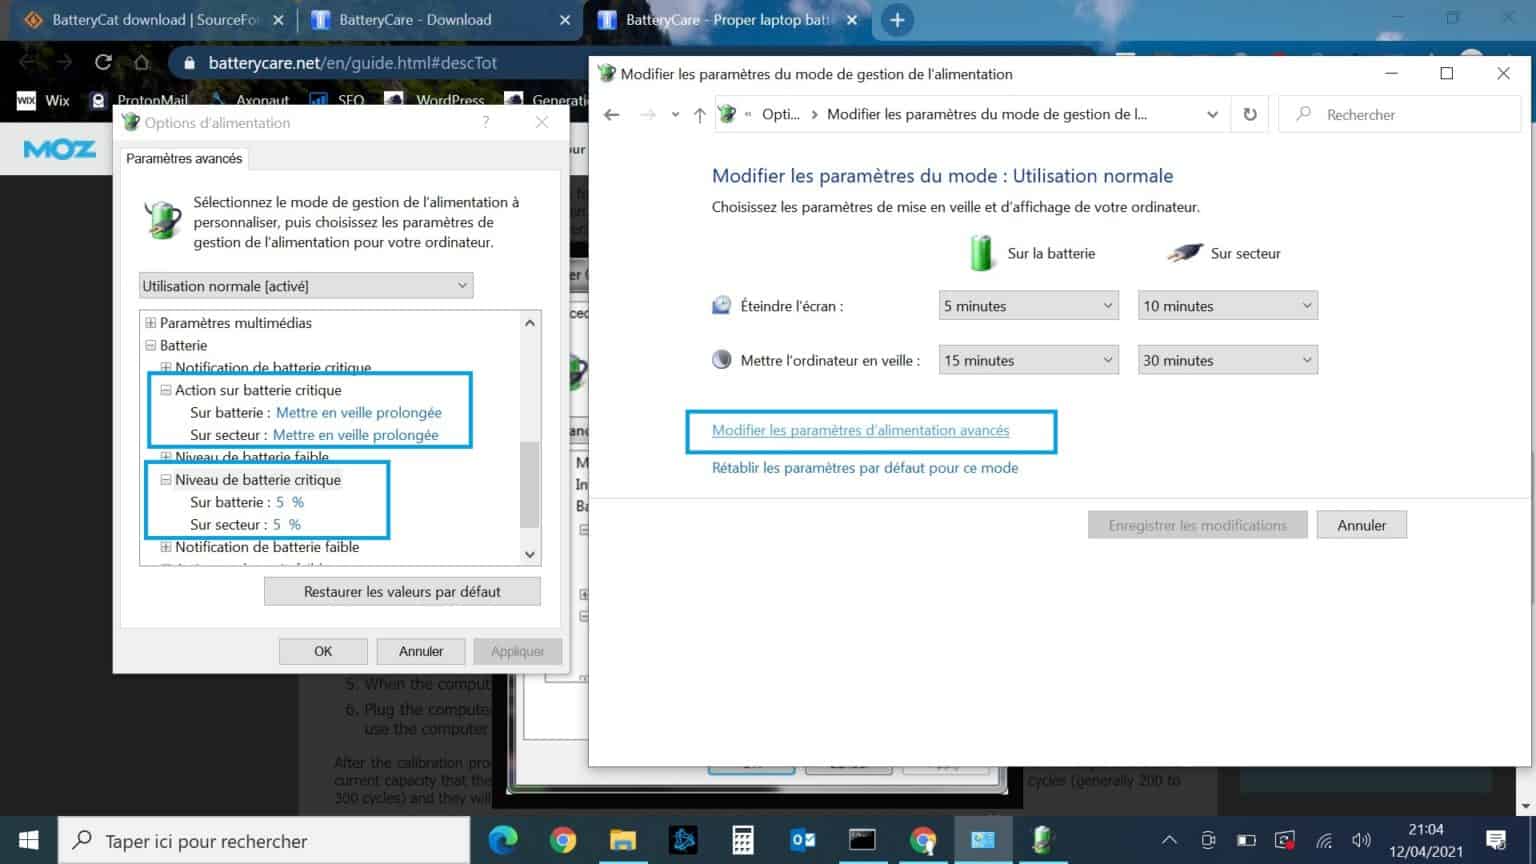Screen dimensions: 1536x864
Task: Go up one level in power plan window
Action: coord(699,115)
